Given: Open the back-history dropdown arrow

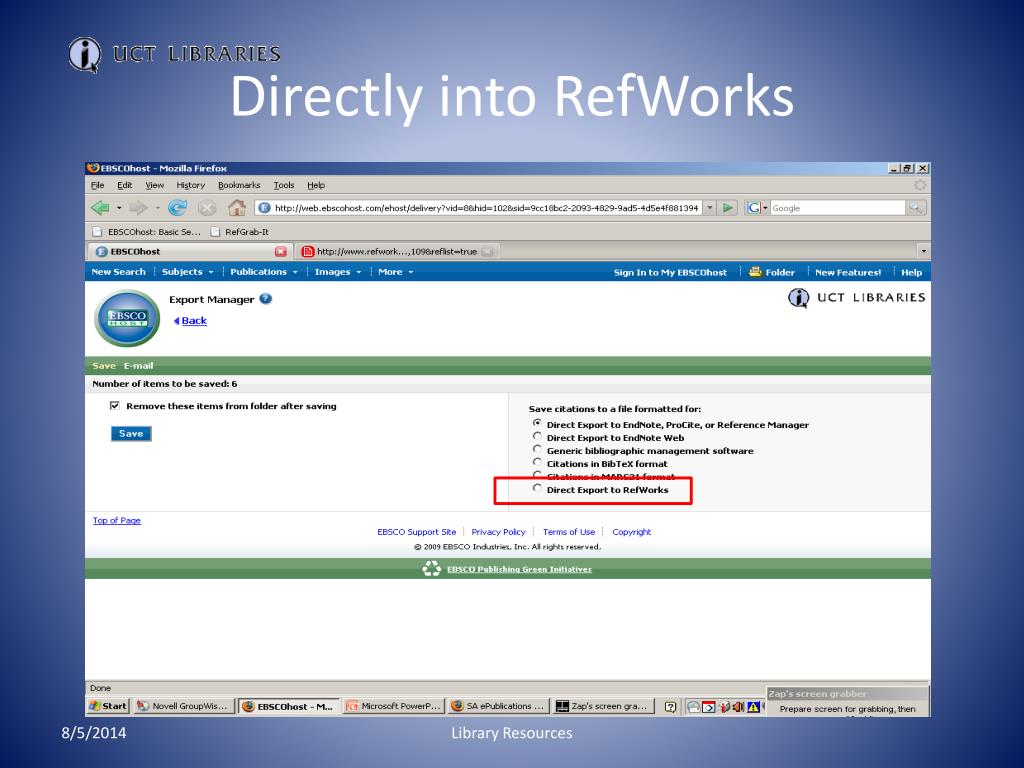Looking at the screenshot, I should click(x=119, y=208).
